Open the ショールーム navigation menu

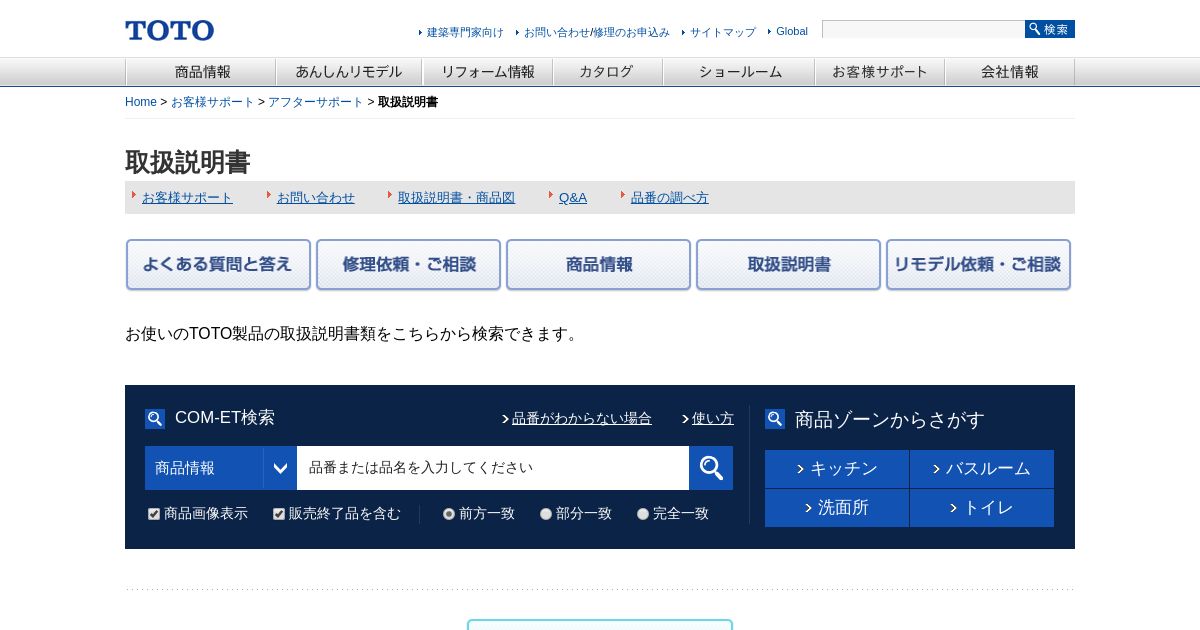739,72
